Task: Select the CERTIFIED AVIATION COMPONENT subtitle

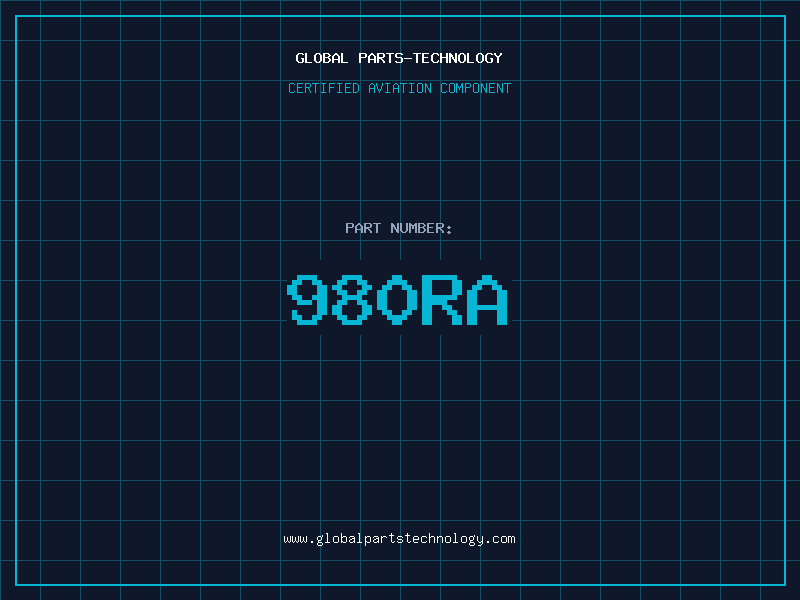Action: click(x=399, y=88)
